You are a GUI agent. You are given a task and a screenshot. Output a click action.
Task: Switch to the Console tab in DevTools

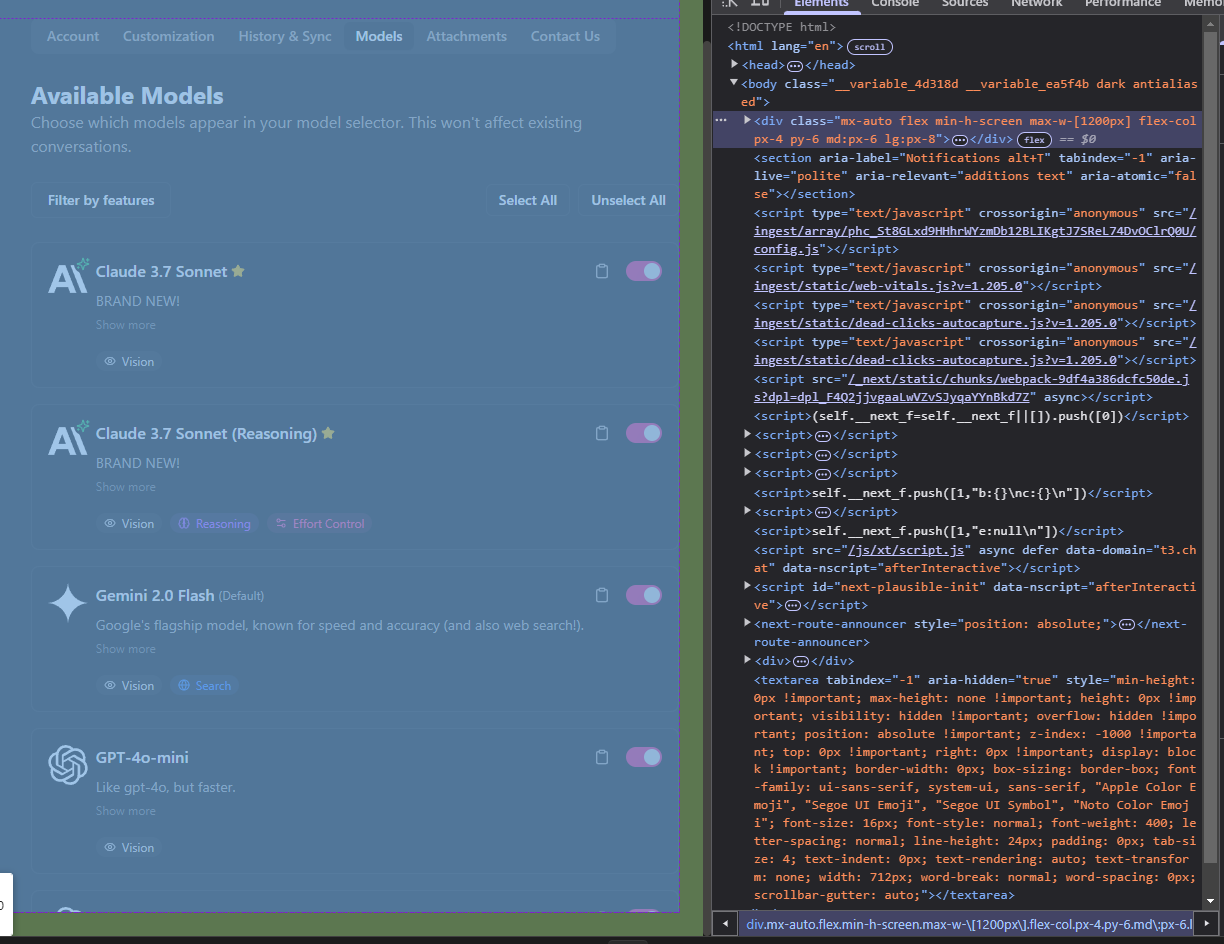click(894, 4)
